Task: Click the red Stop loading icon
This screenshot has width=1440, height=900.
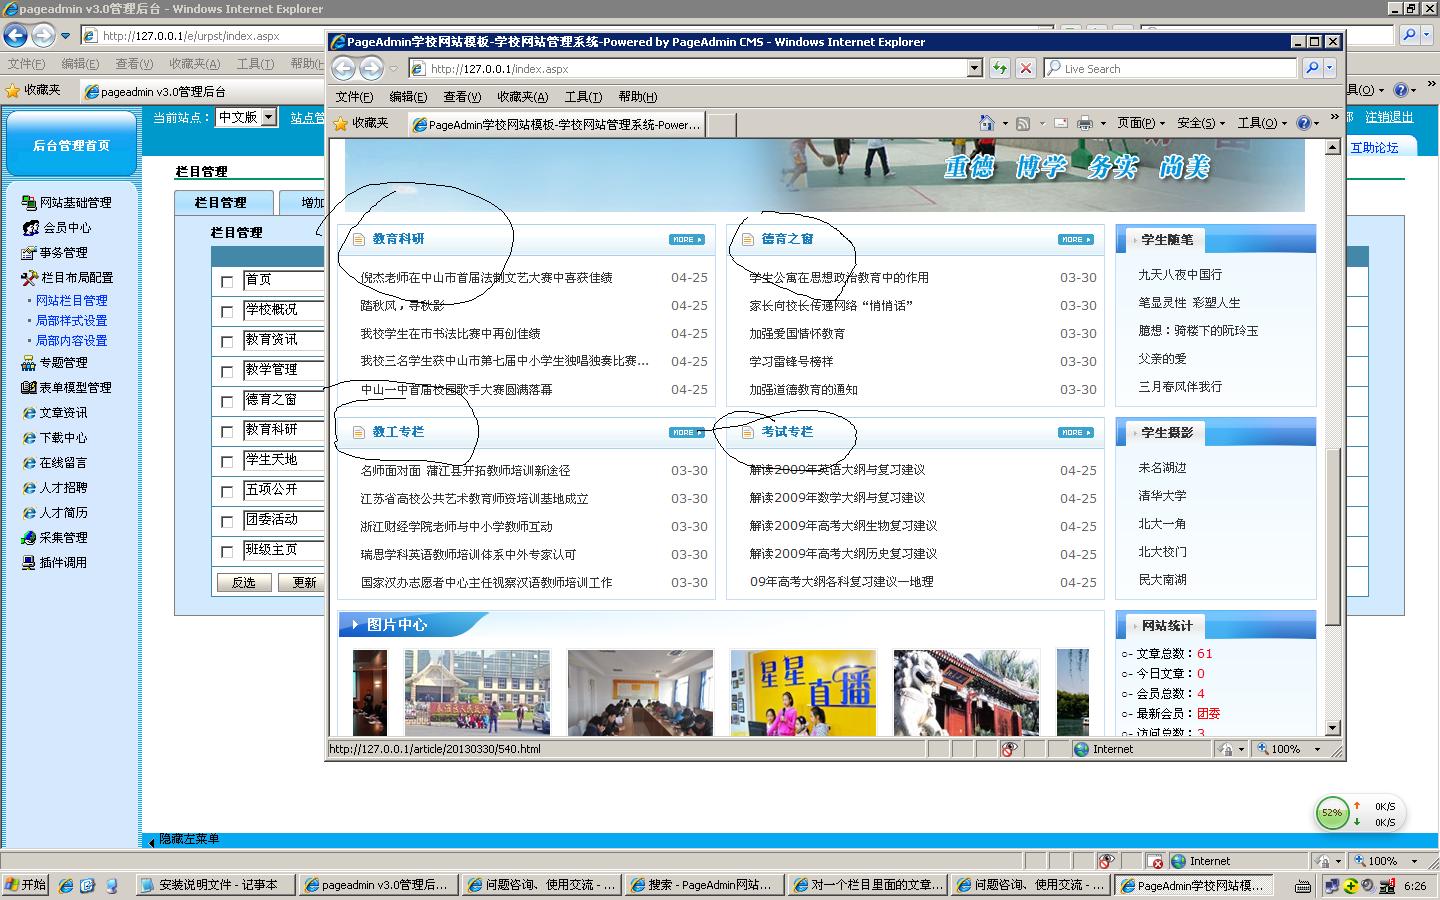Action: (1025, 68)
